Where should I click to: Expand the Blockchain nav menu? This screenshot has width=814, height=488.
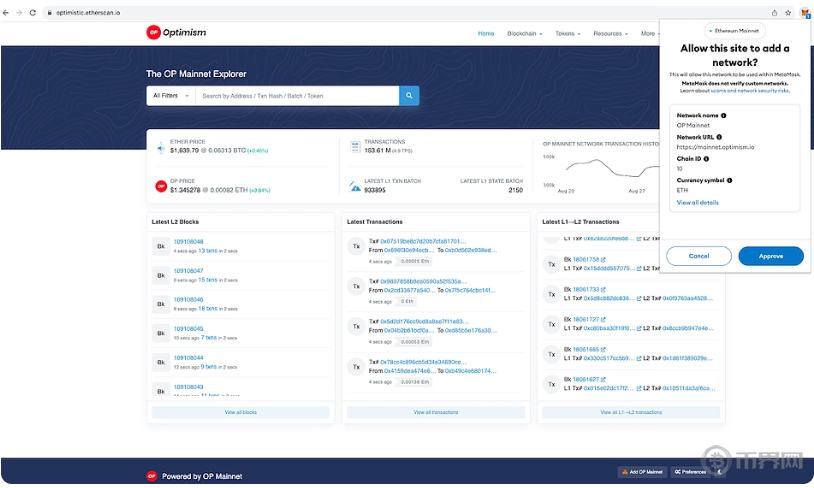click(525, 33)
